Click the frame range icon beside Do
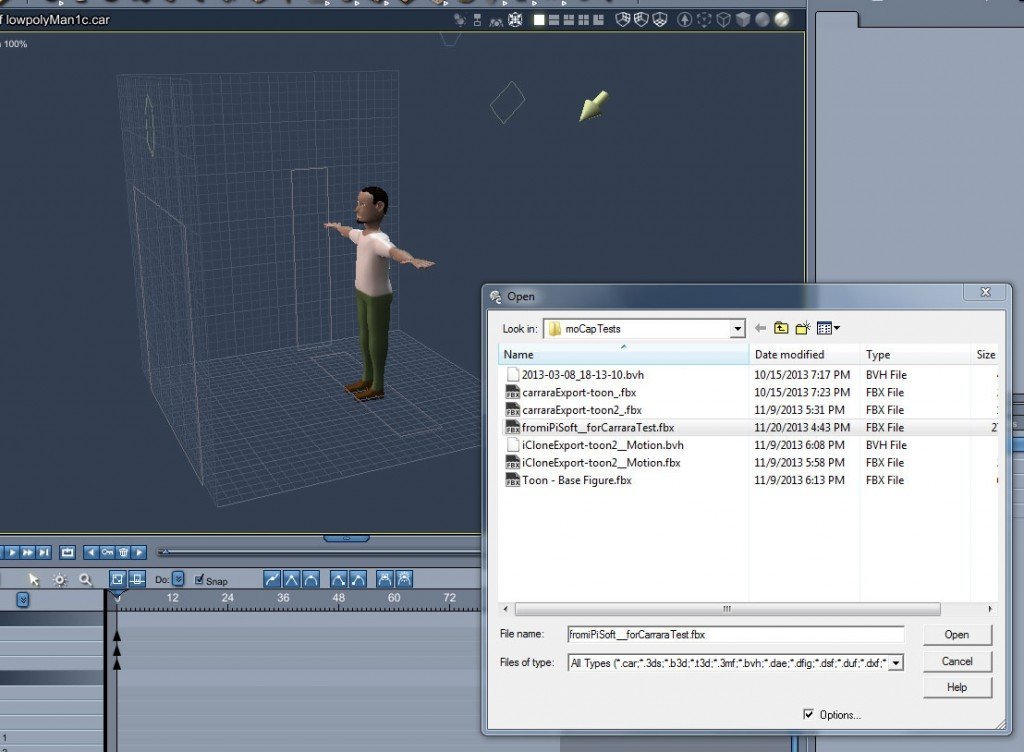 (x=136, y=579)
